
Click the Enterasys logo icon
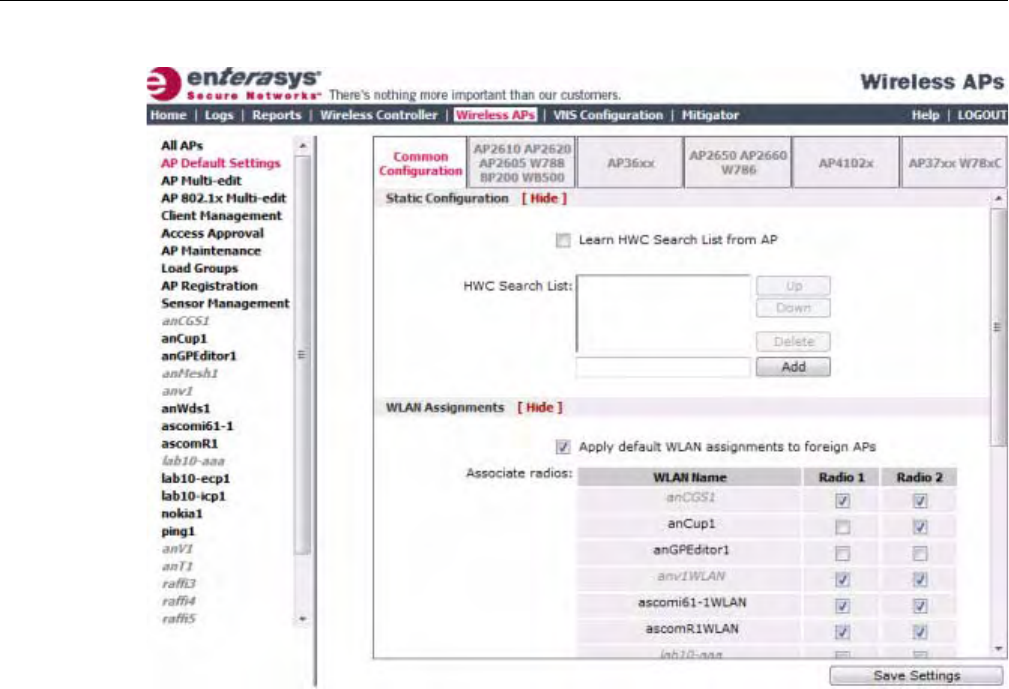[x=163, y=84]
